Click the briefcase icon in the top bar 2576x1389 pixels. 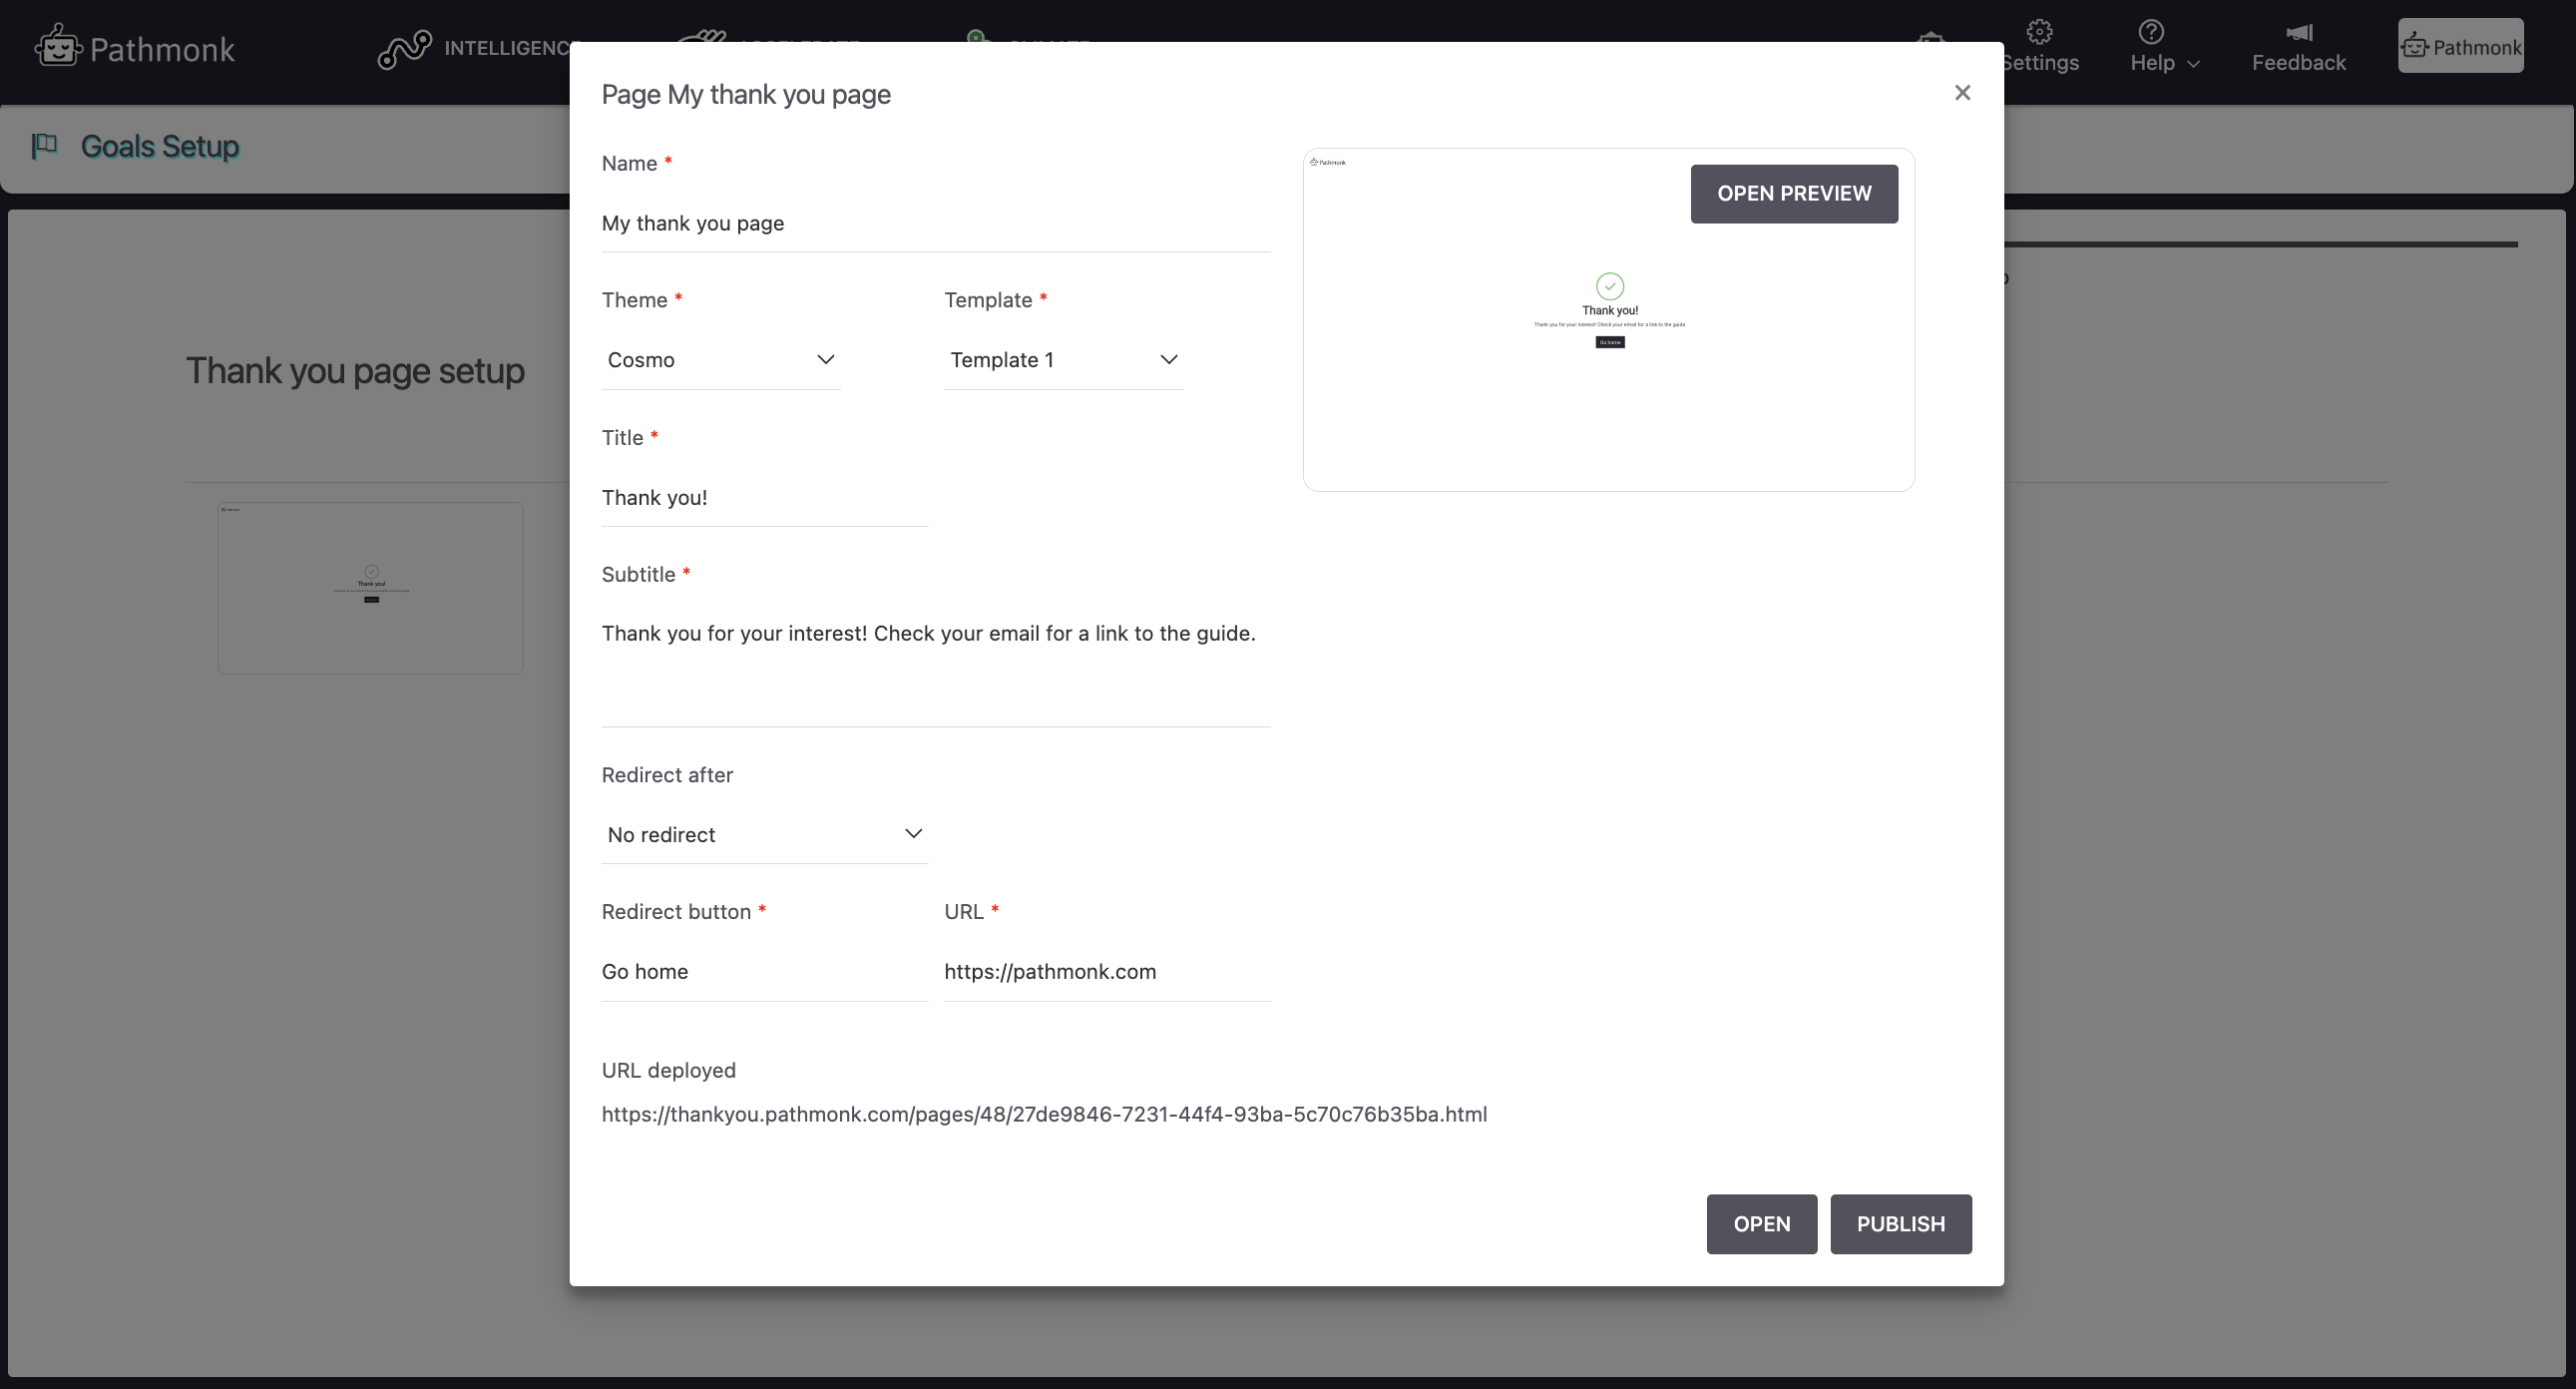(x=1933, y=36)
